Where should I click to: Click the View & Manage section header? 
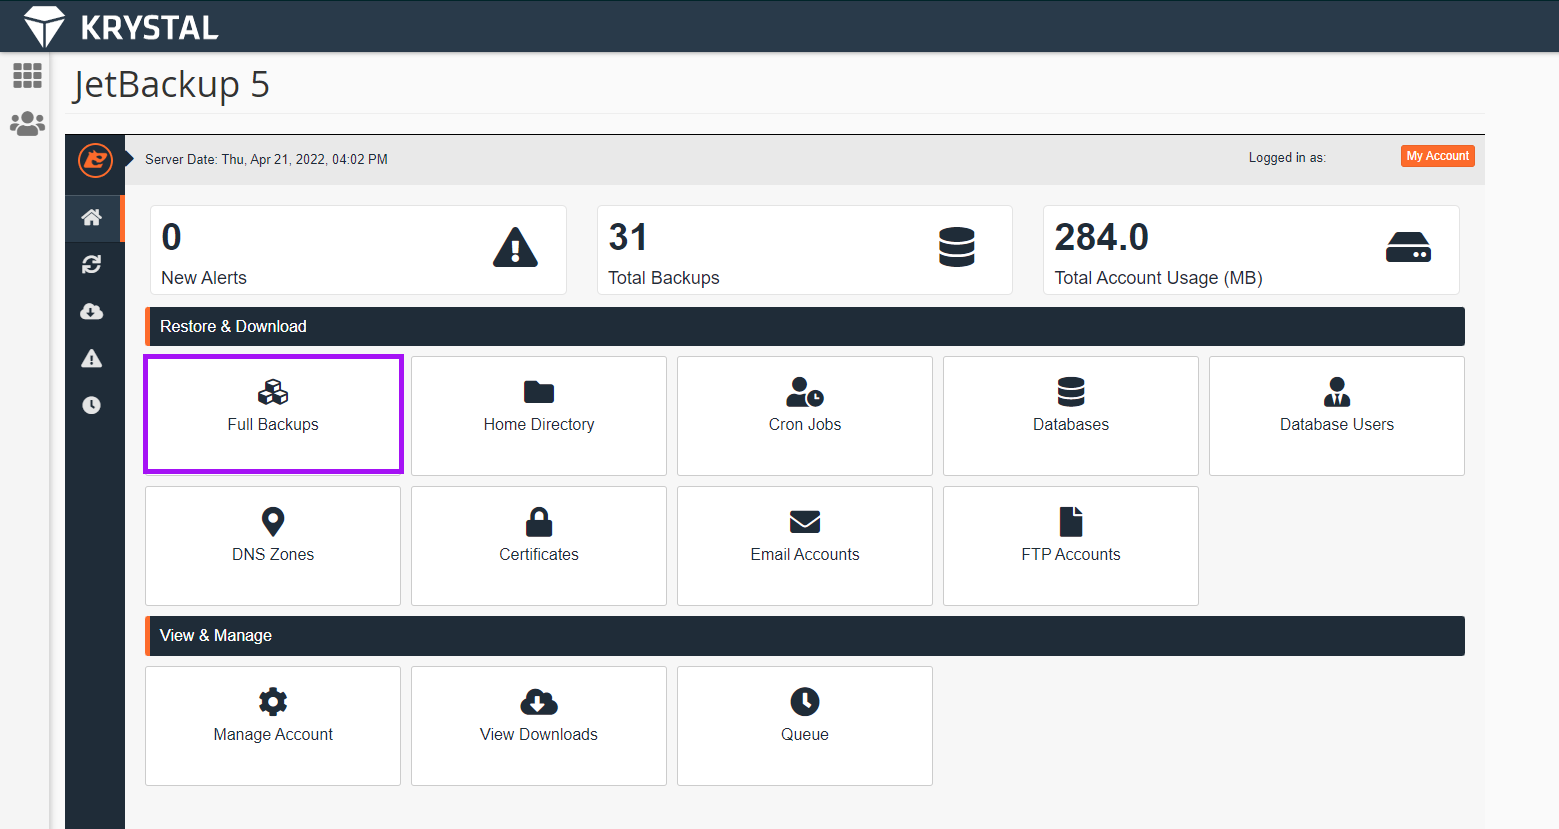pyautogui.click(x=805, y=636)
